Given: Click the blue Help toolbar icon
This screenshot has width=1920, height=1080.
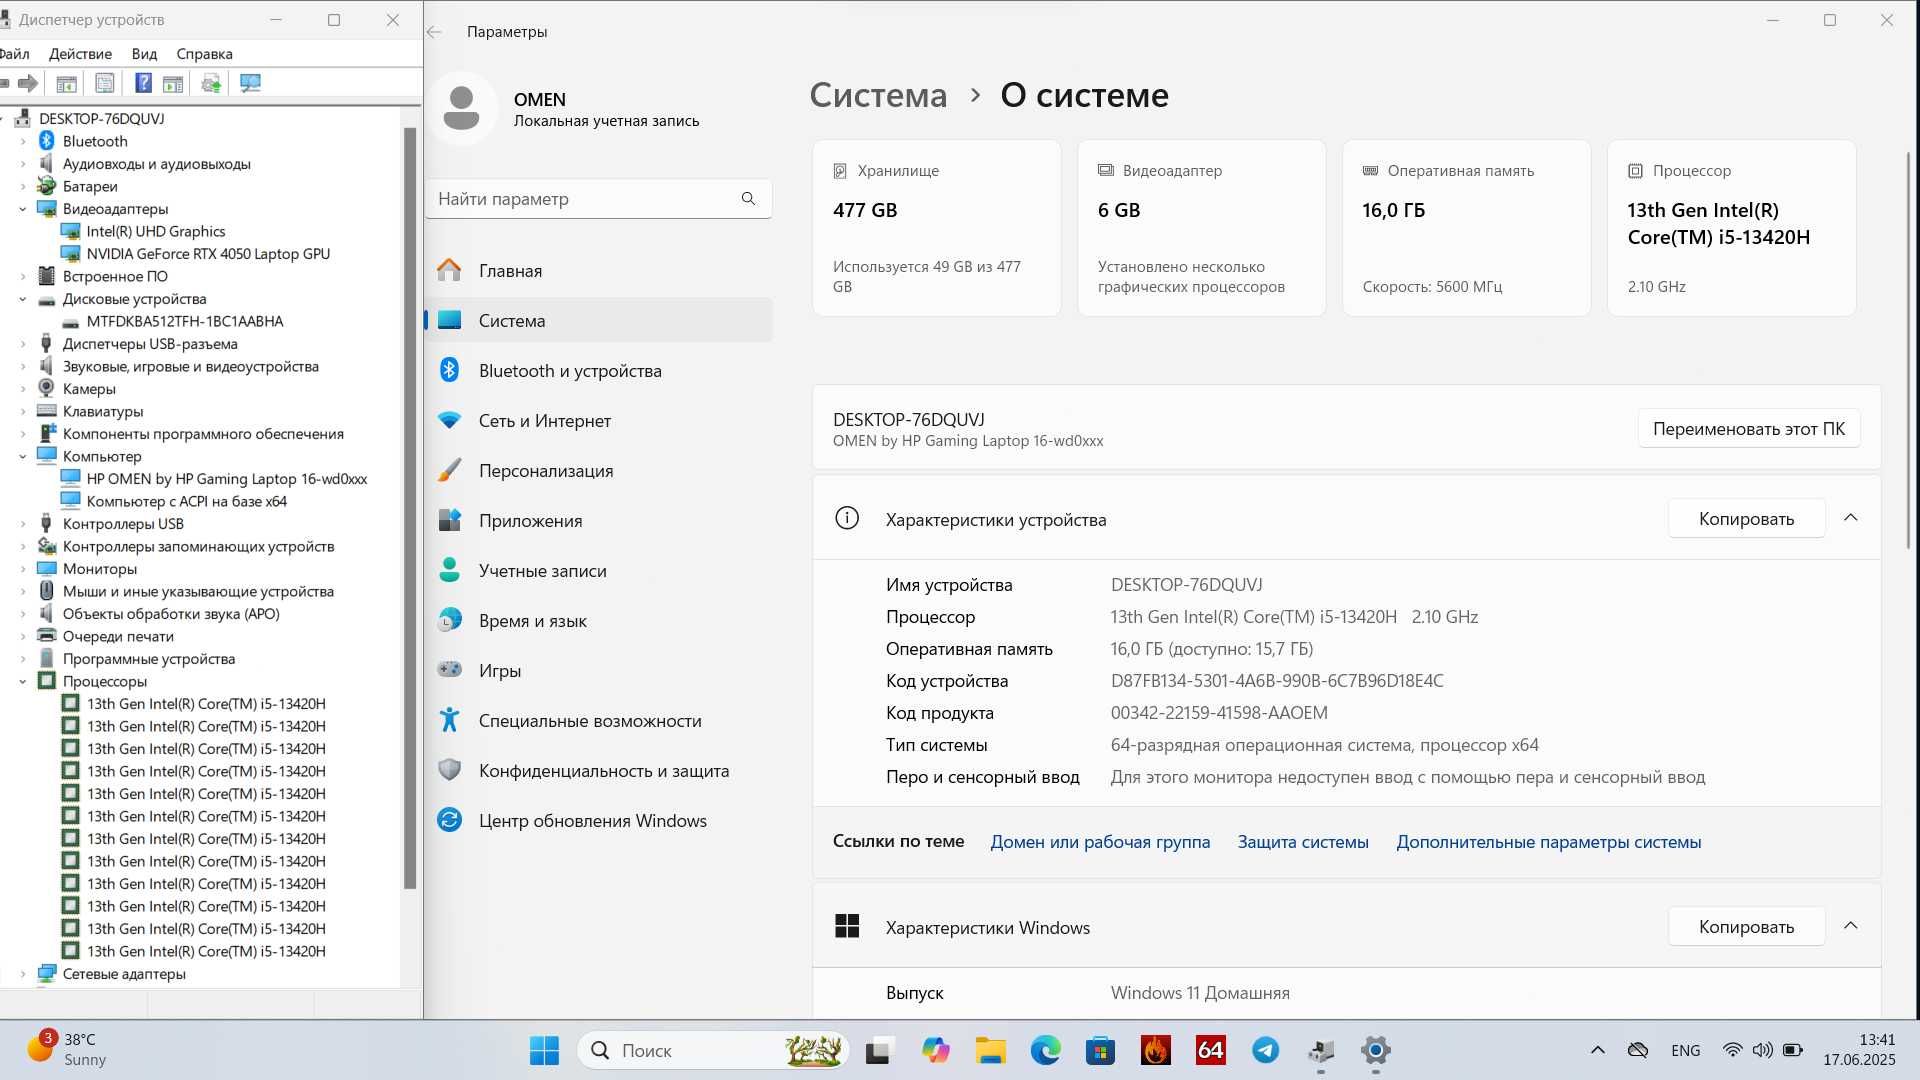Looking at the screenshot, I should (143, 84).
